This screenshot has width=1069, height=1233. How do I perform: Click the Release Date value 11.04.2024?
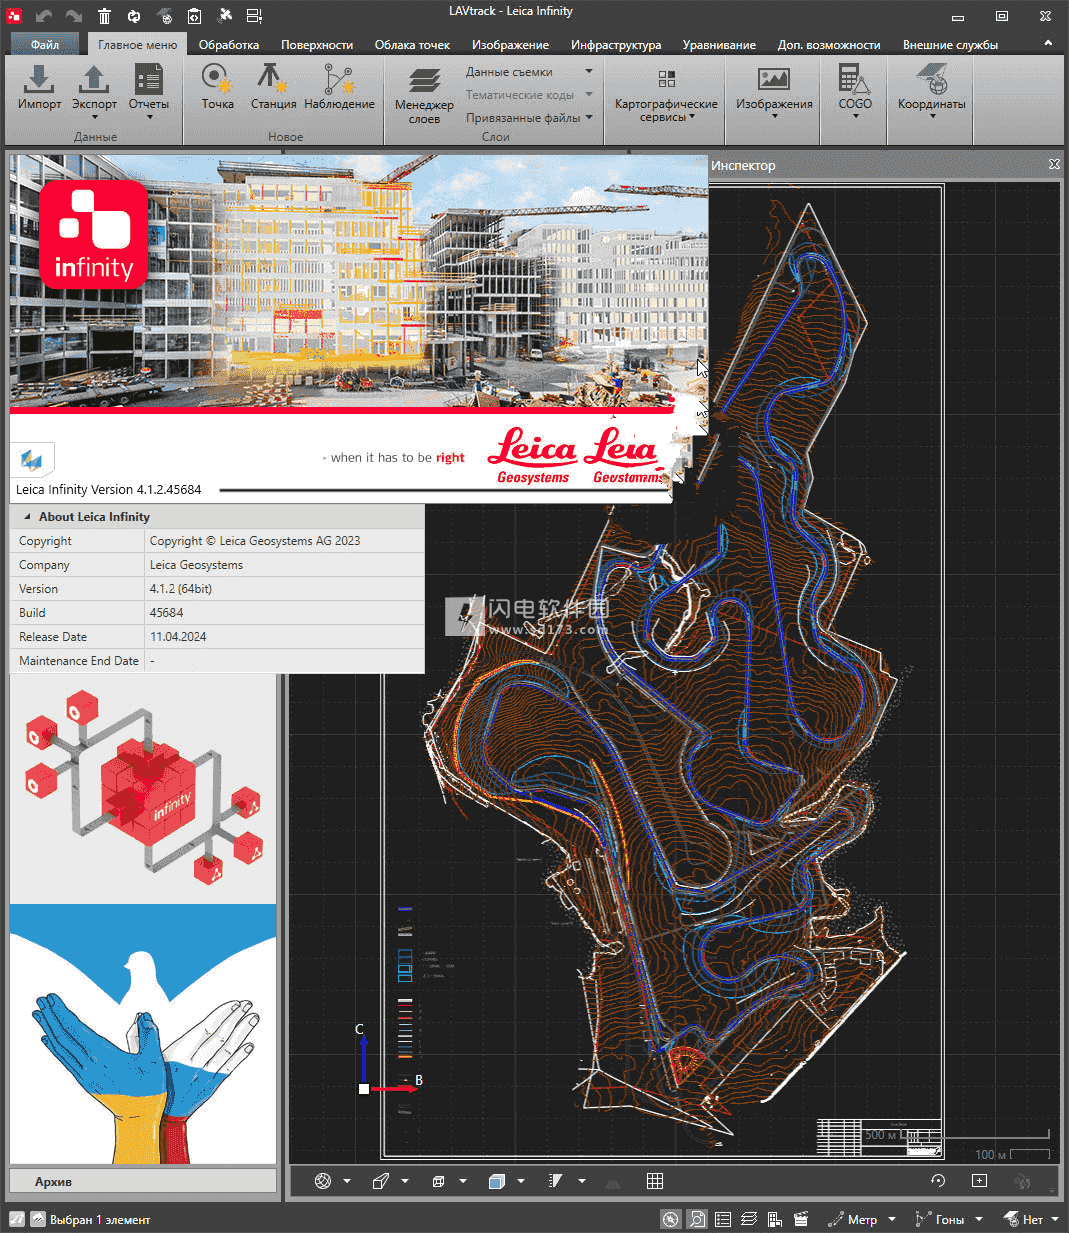(178, 637)
